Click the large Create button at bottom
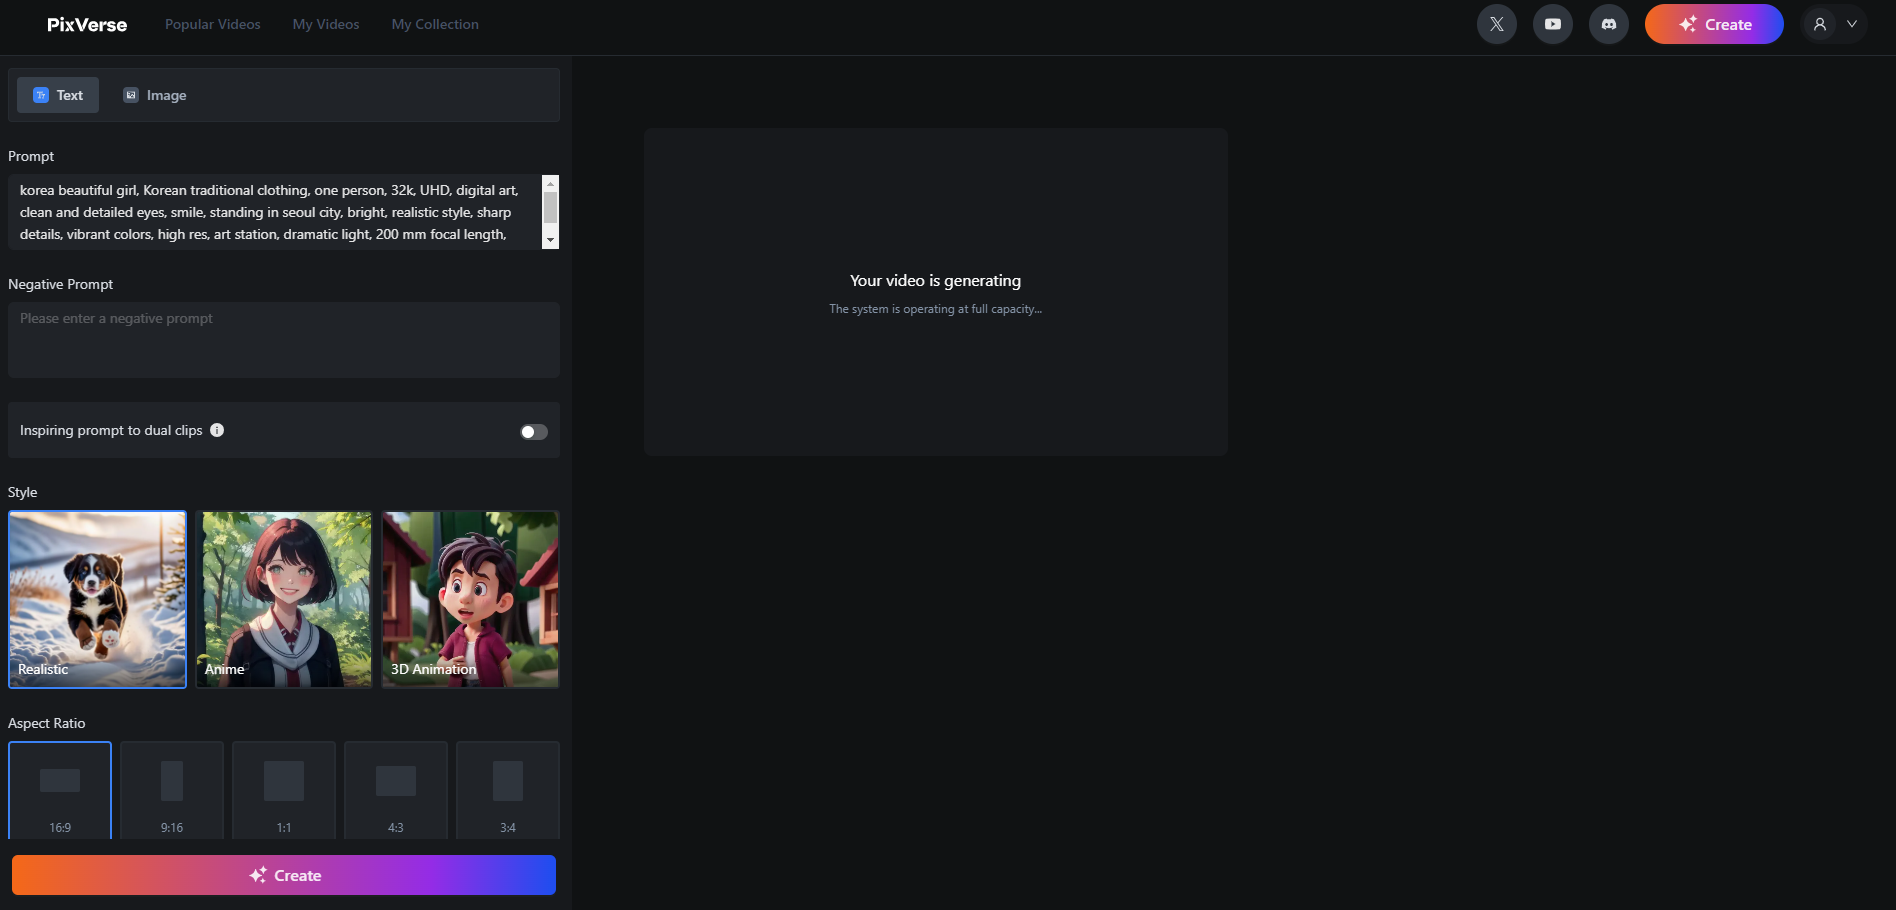 (x=284, y=875)
